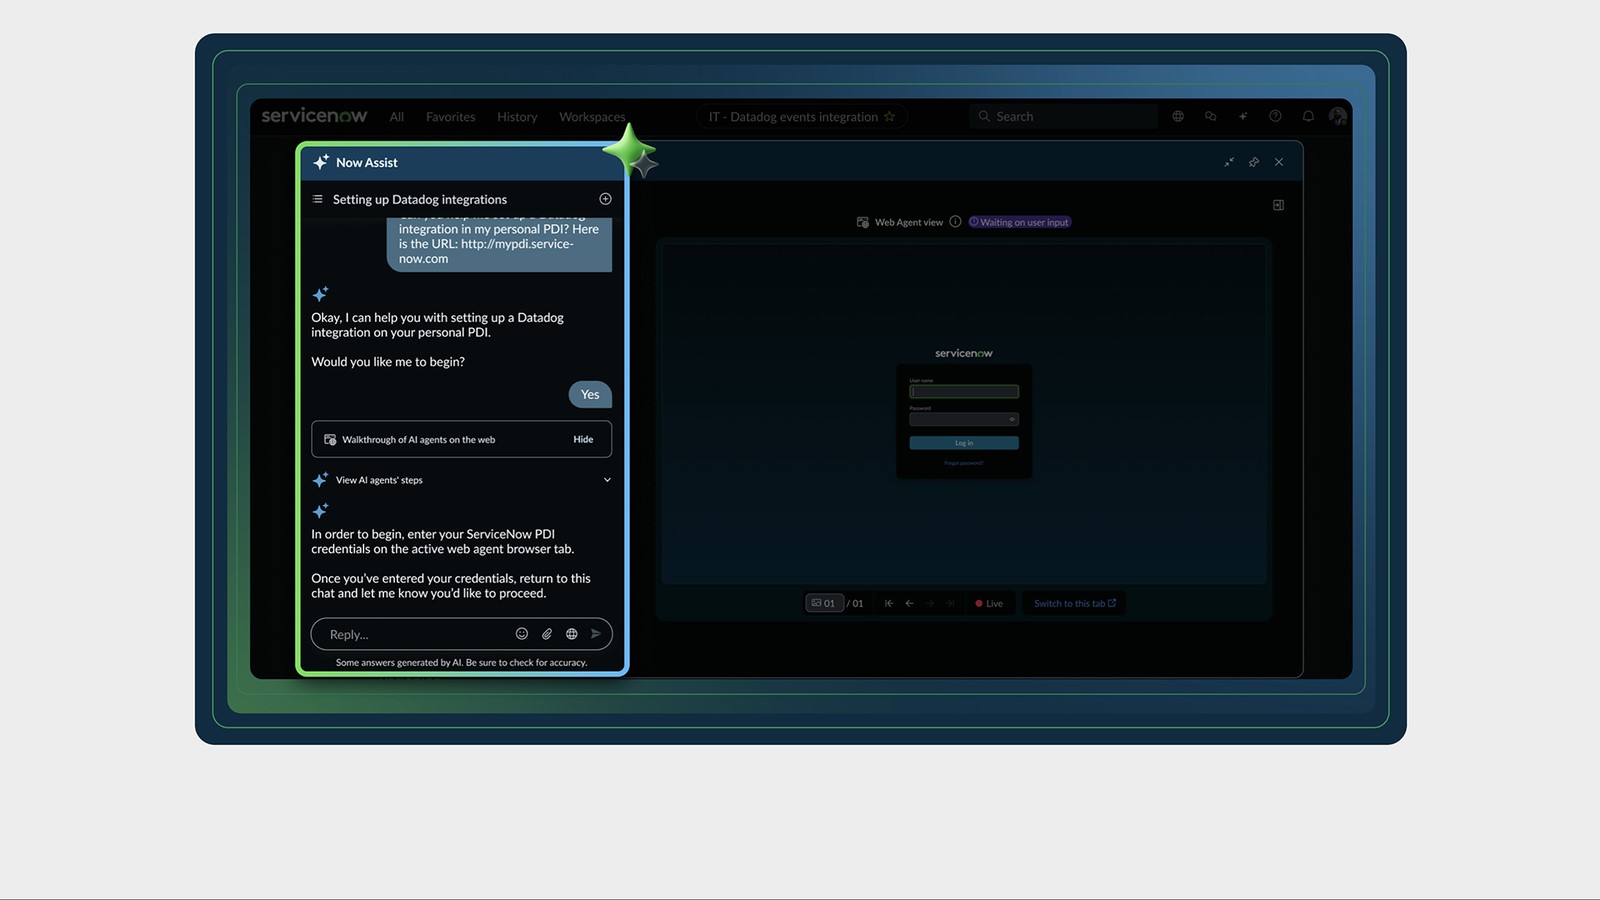The image size is (1600, 900).
Task: Open the notifications bell
Action: click(1308, 116)
